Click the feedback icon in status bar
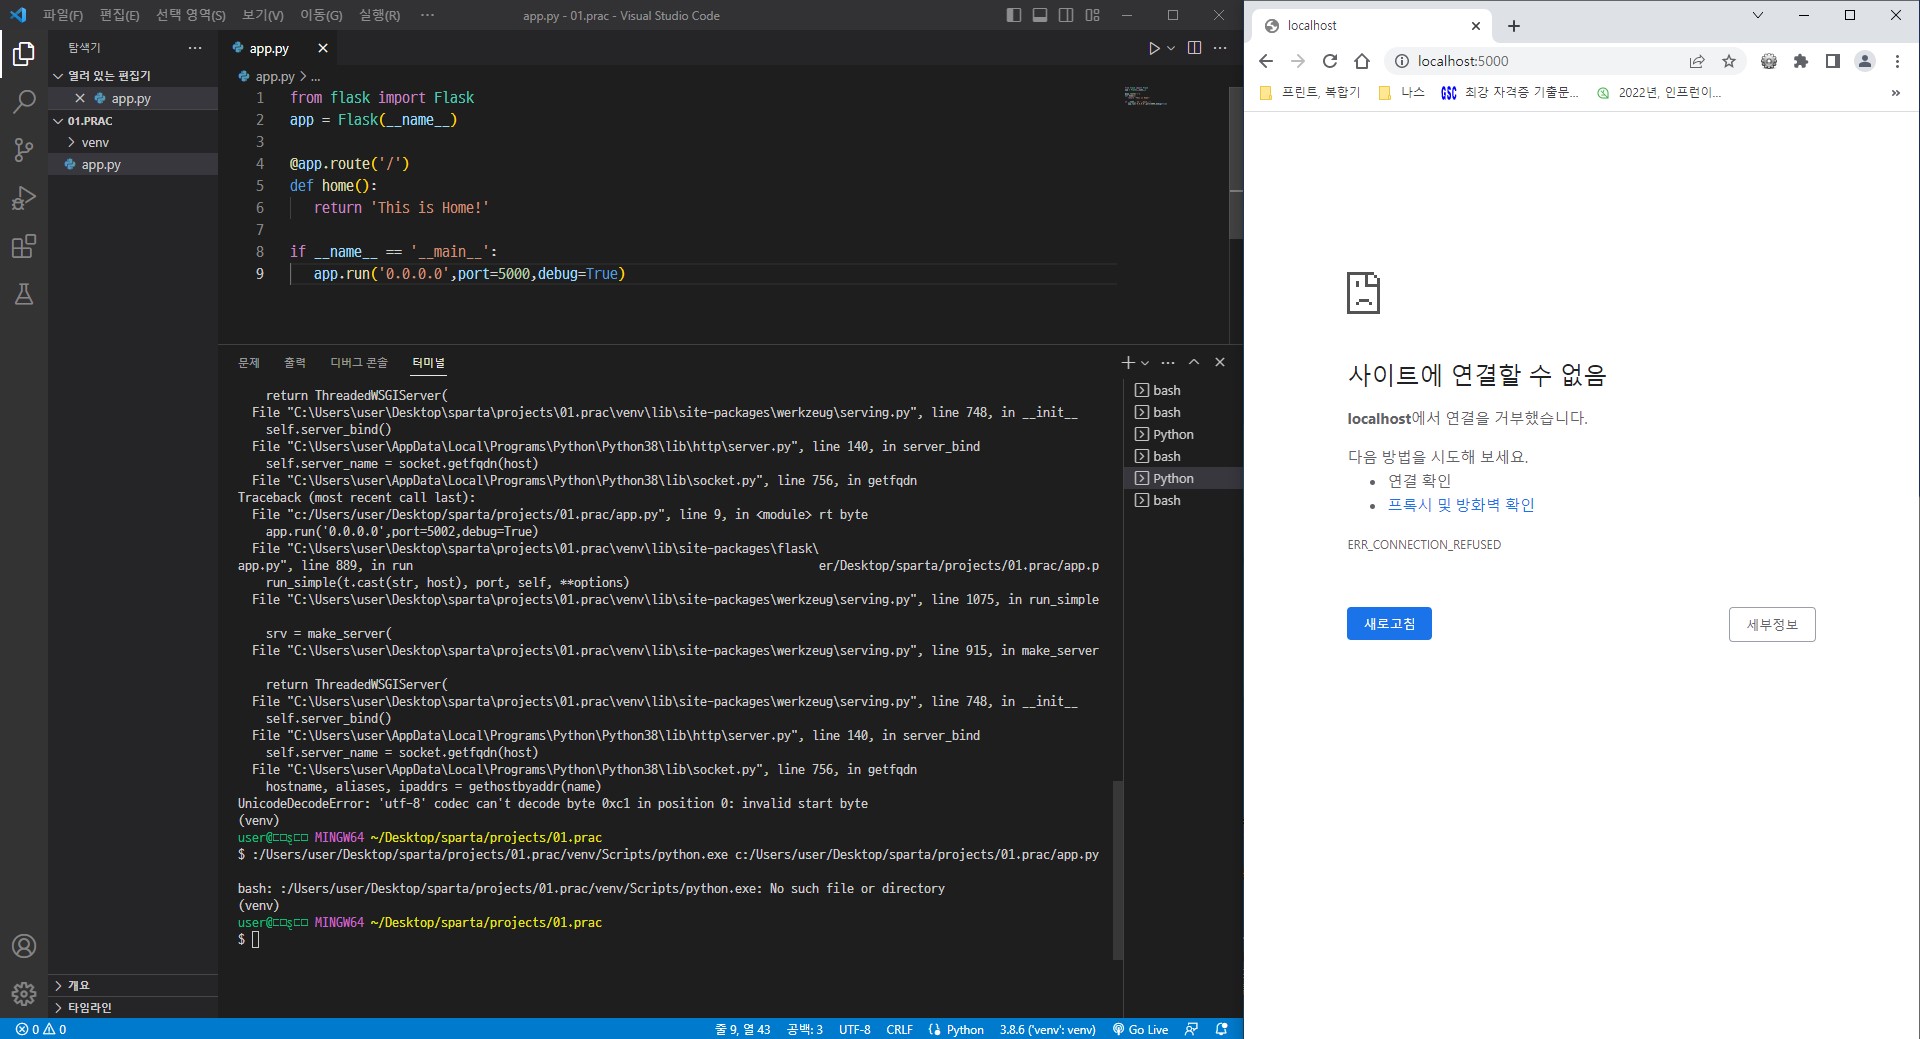1920x1039 pixels. pyautogui.click(x=1191, y=1029)
